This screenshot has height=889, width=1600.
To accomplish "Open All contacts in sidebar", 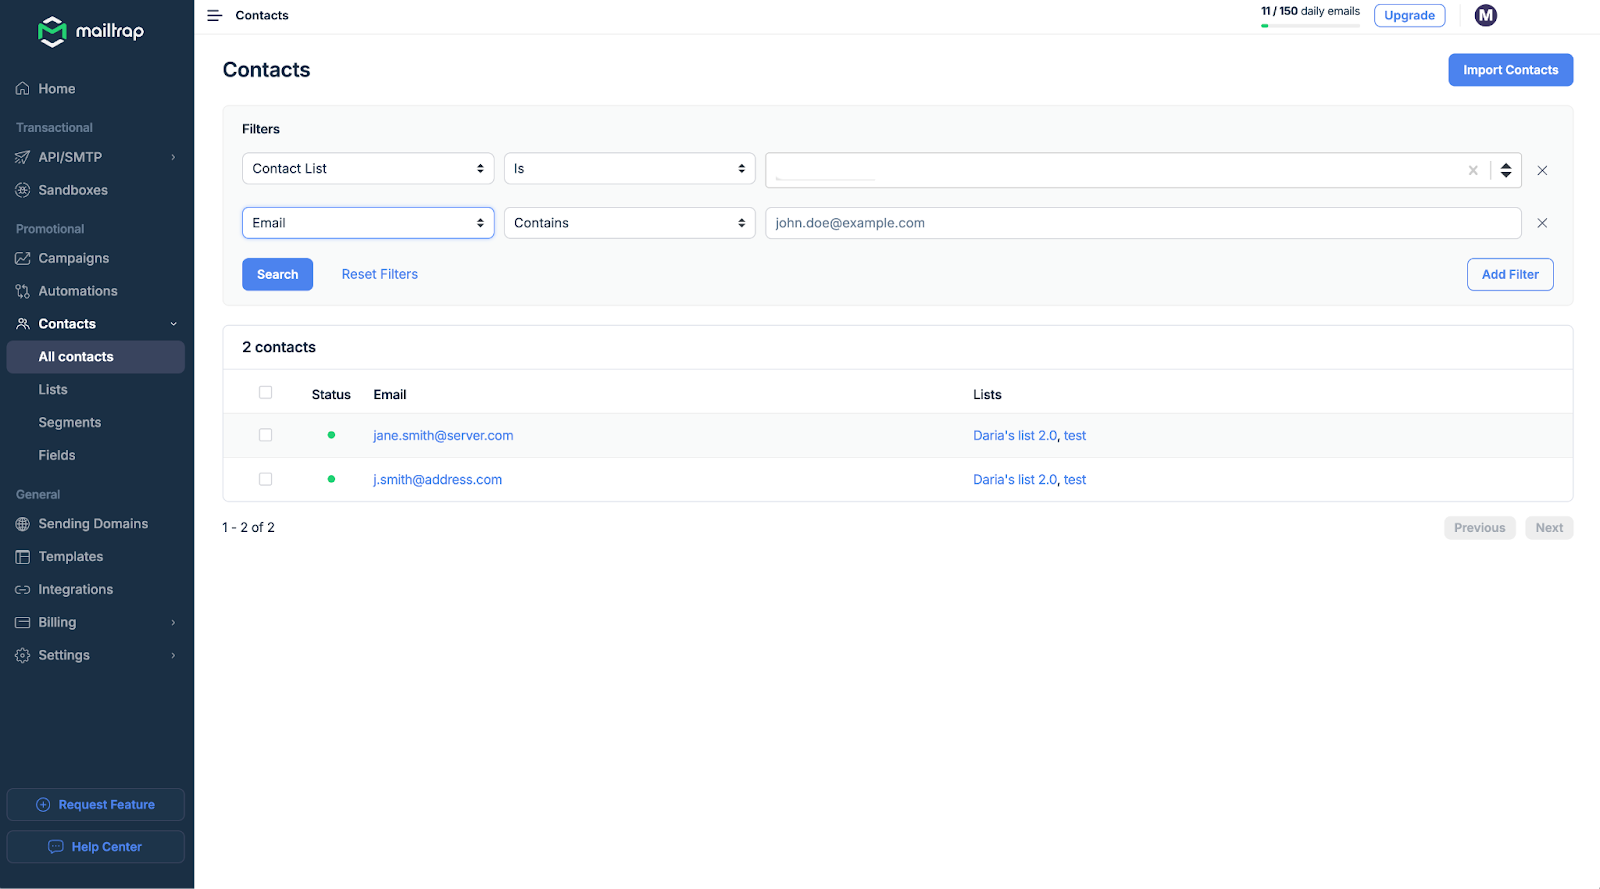I will [x=95, y=357].
